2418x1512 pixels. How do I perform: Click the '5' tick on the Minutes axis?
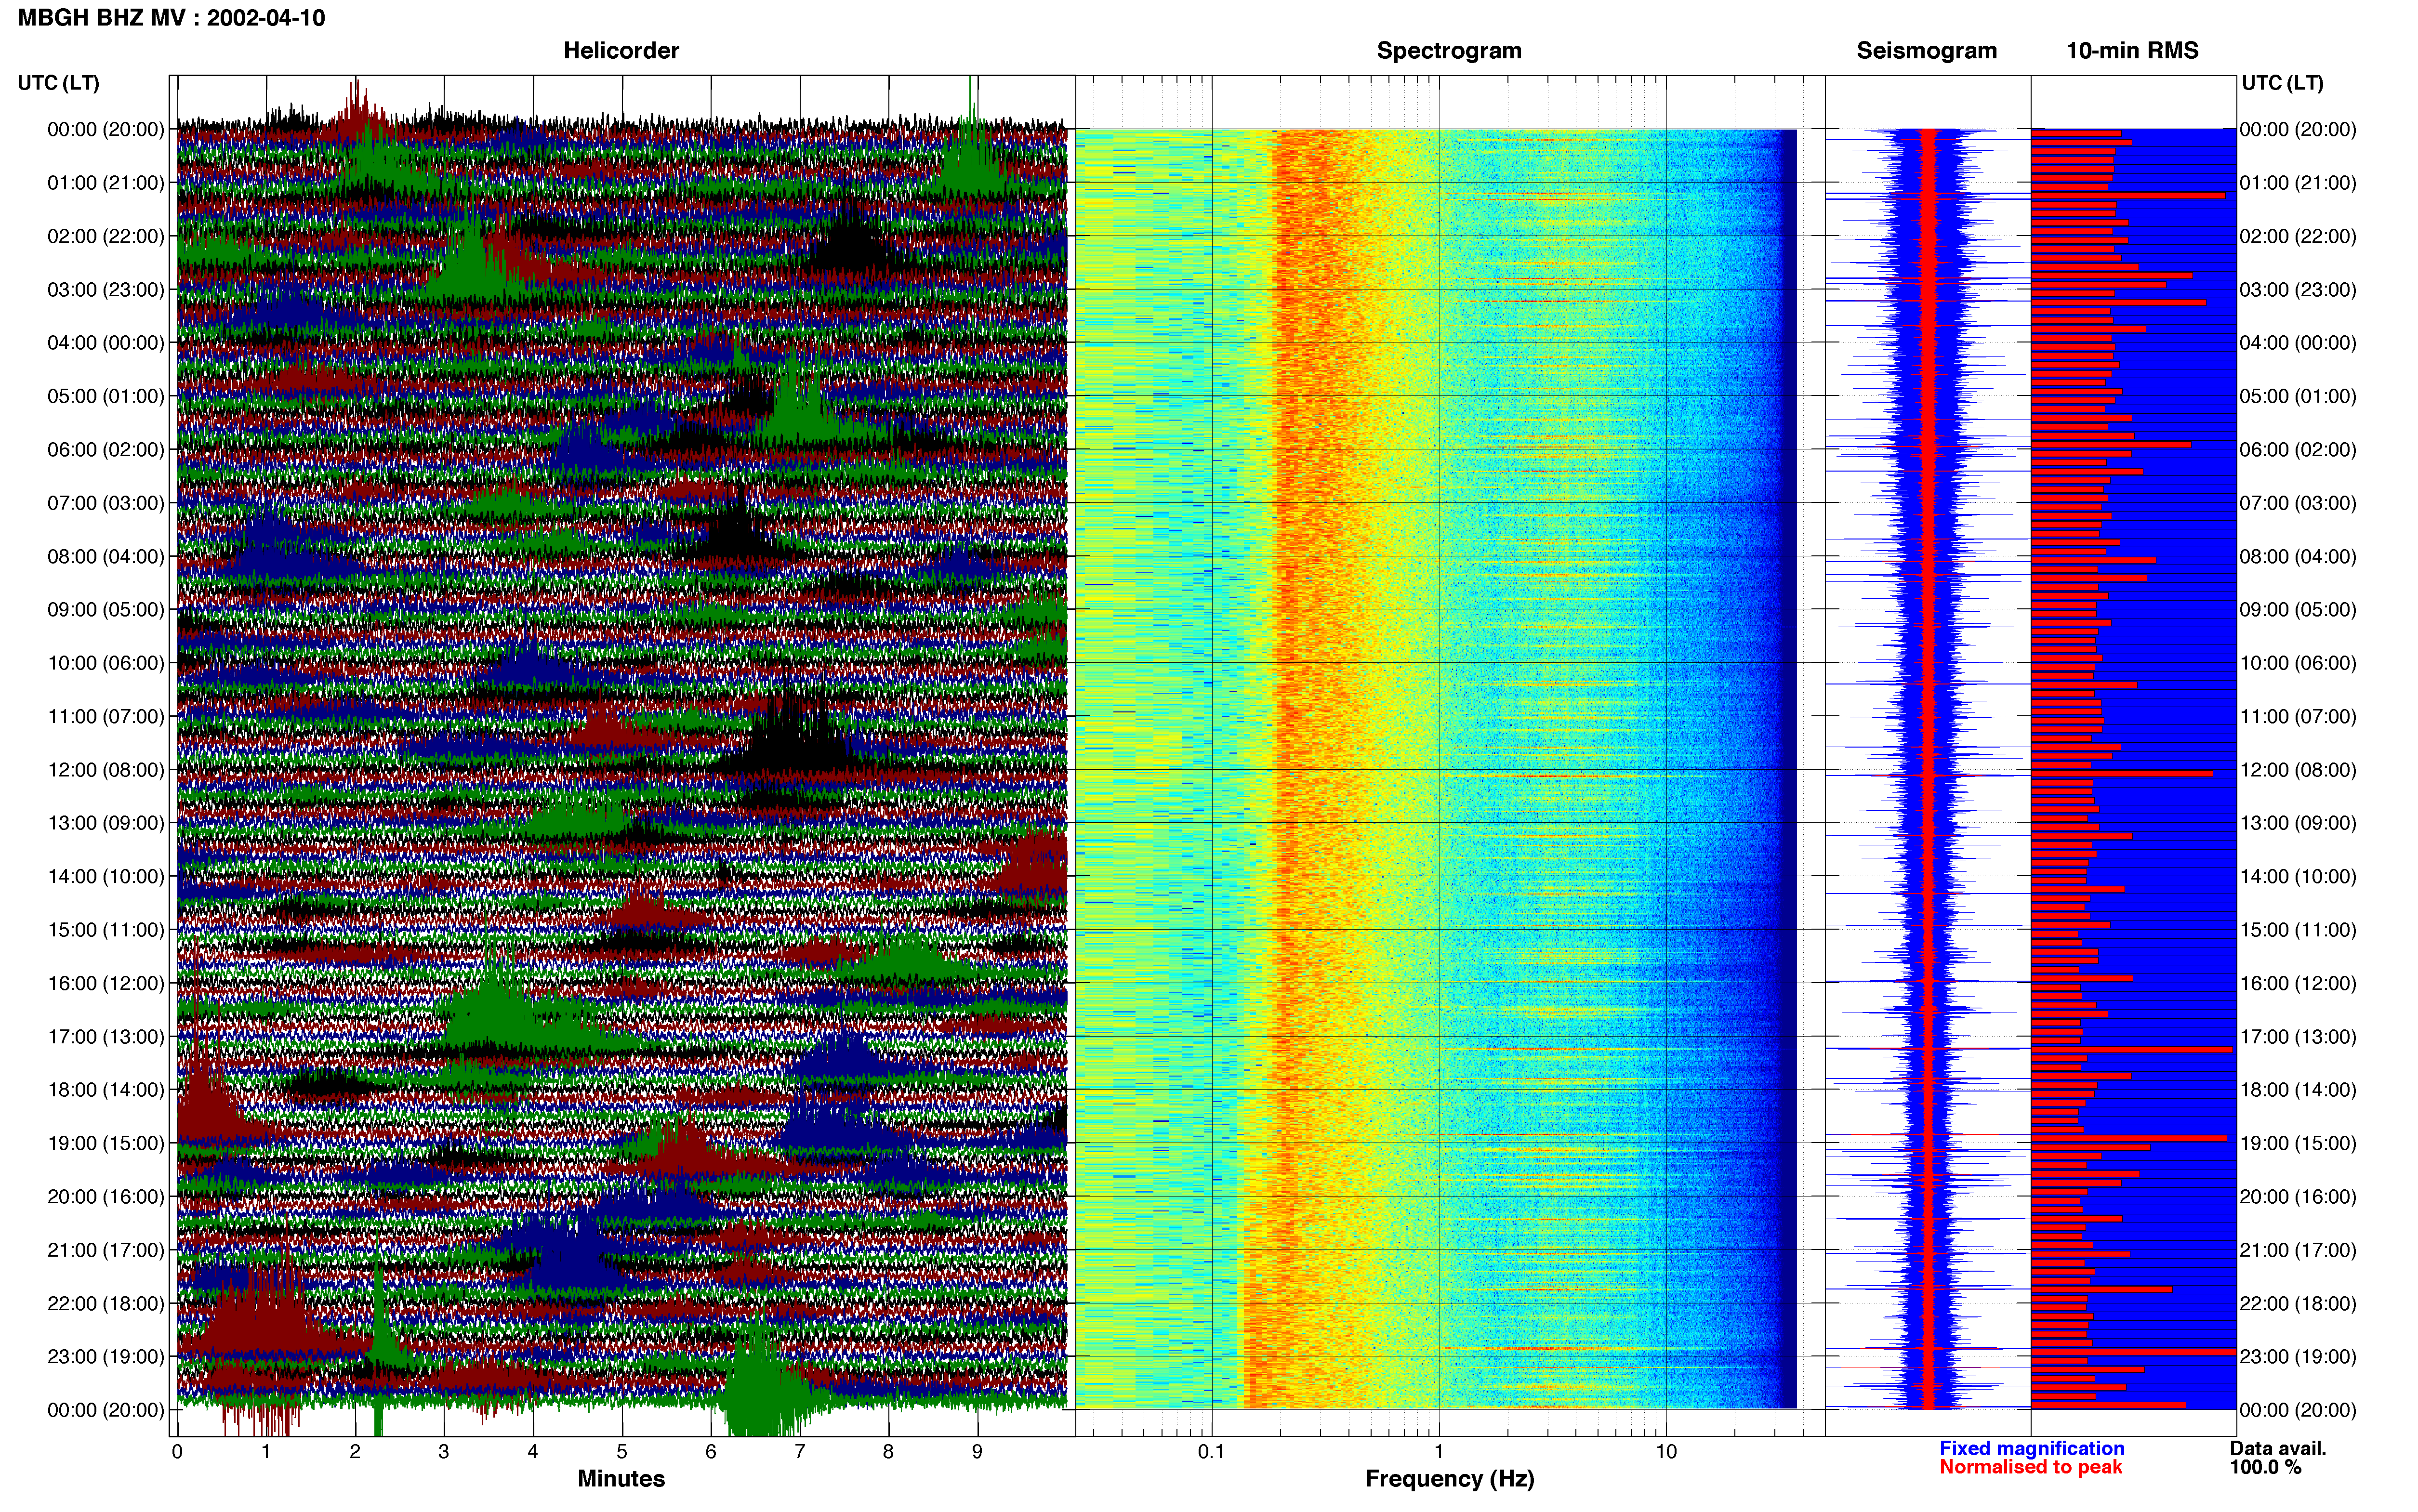pos(622,1452)
